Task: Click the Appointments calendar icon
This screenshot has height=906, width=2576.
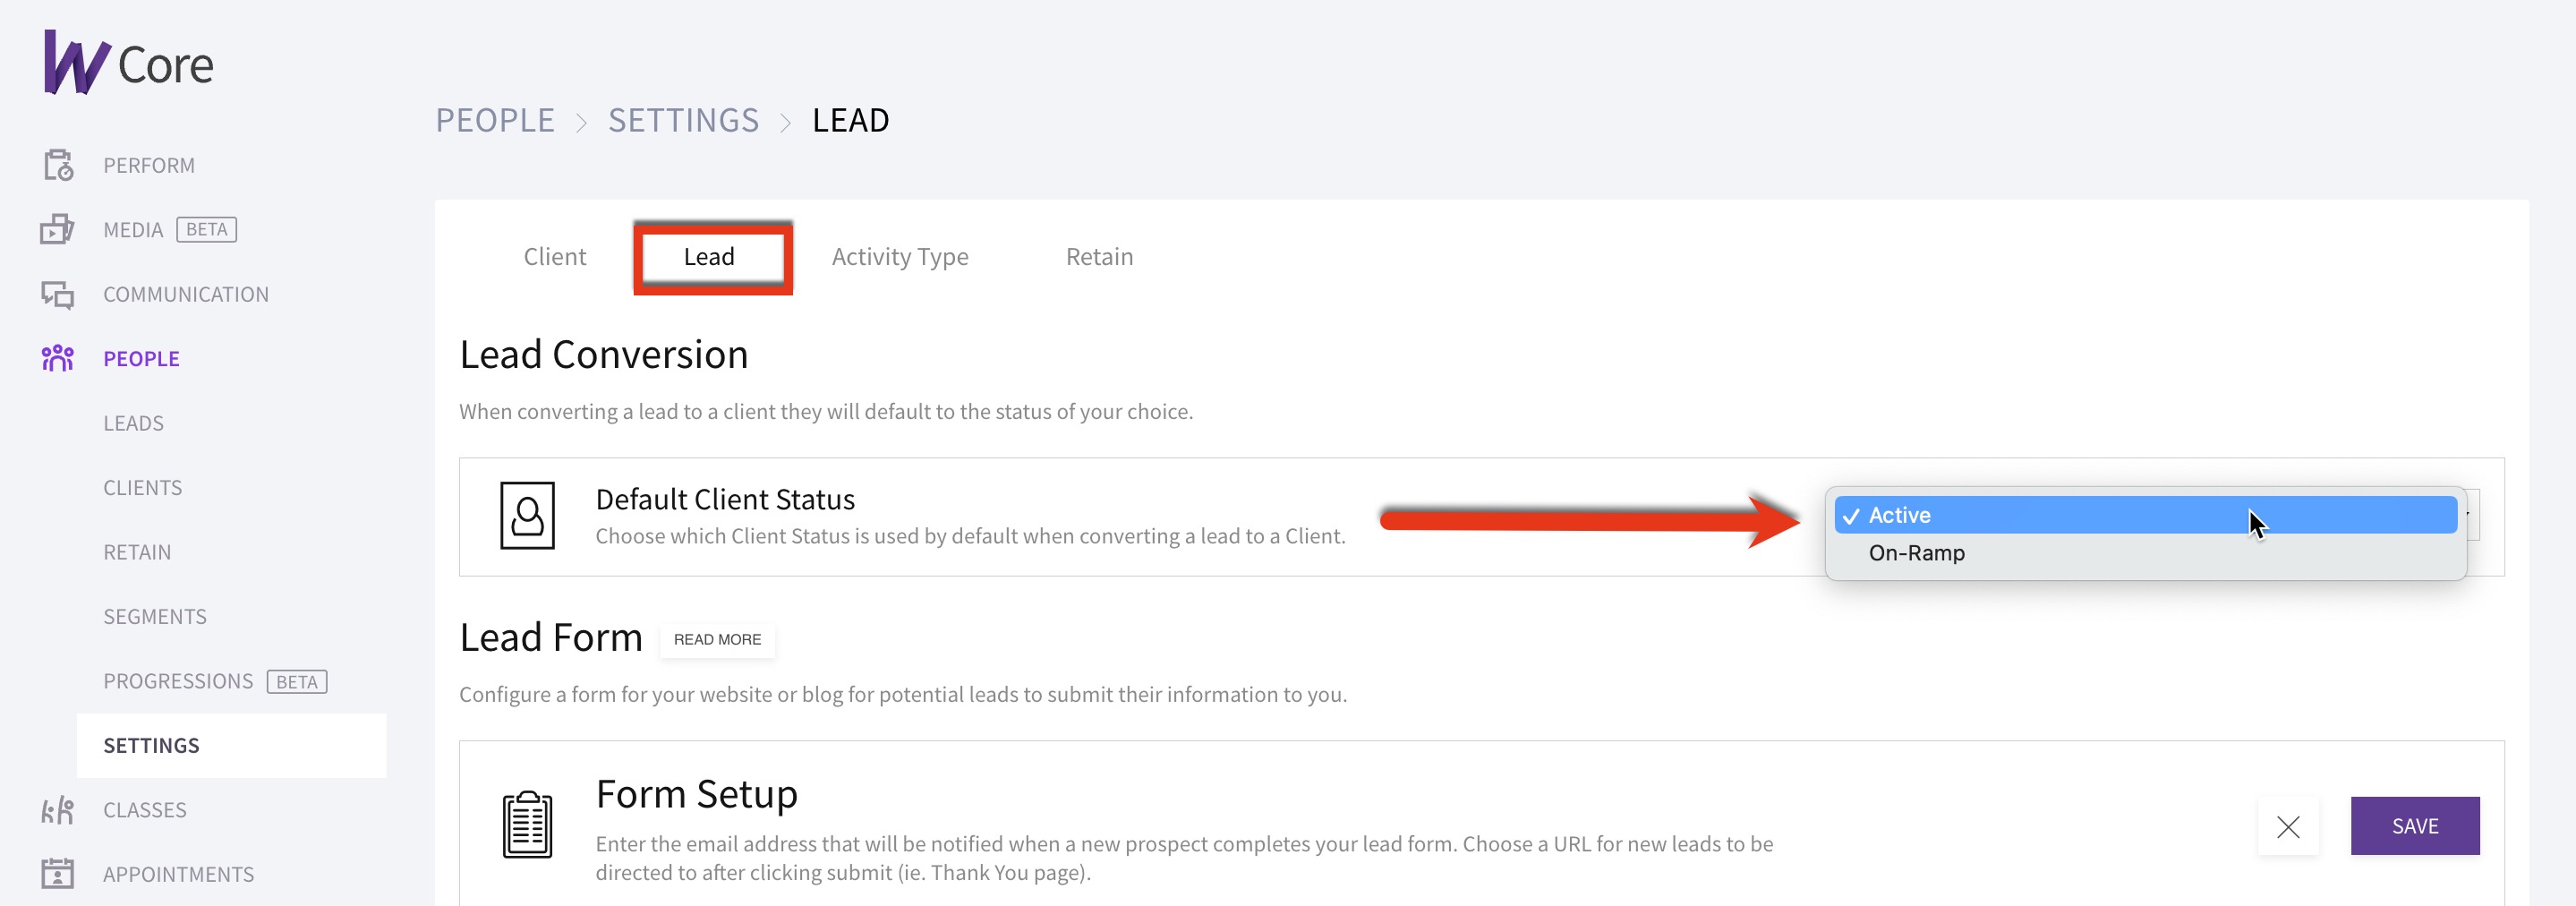Action: click(x=57, y=874)
